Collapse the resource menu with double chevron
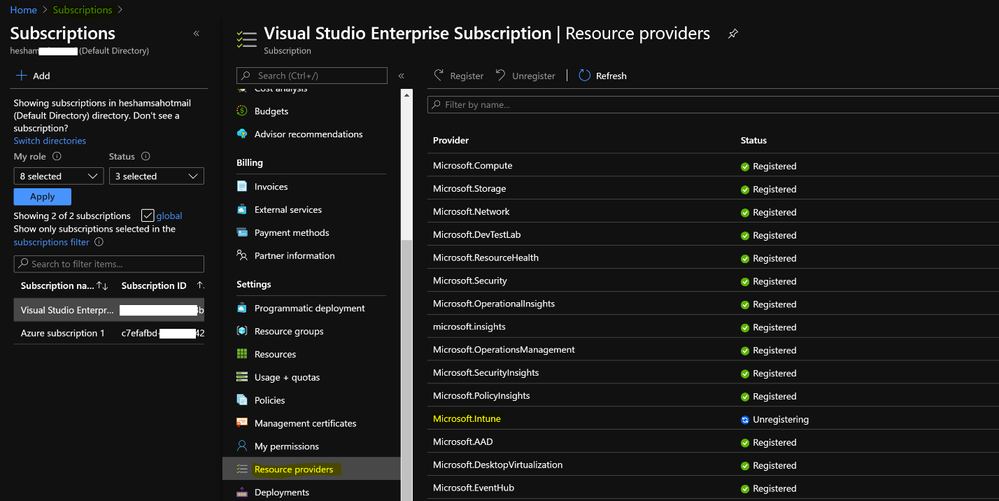This screenshot has width=999, height=501. pyautogui.click(x=401, y=76)
